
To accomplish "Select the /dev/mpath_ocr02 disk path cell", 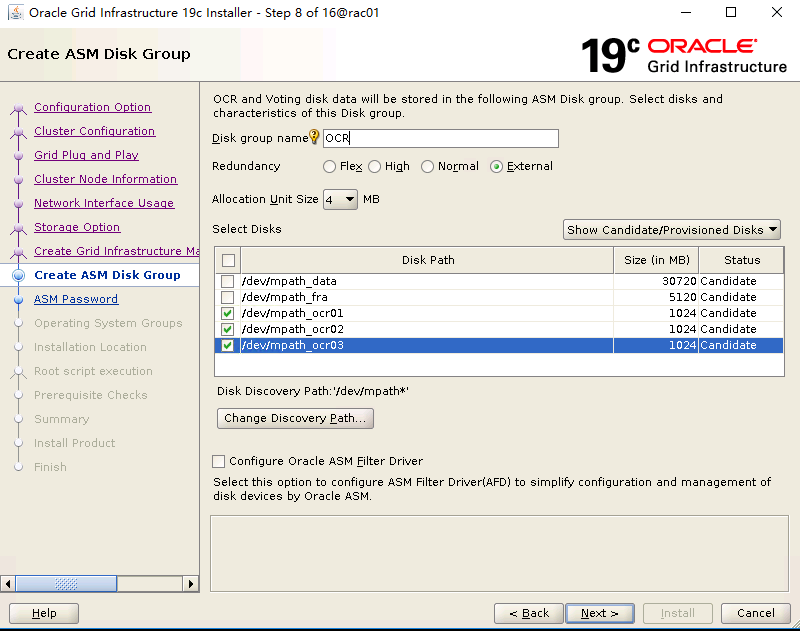I will [x=427, y=329].
